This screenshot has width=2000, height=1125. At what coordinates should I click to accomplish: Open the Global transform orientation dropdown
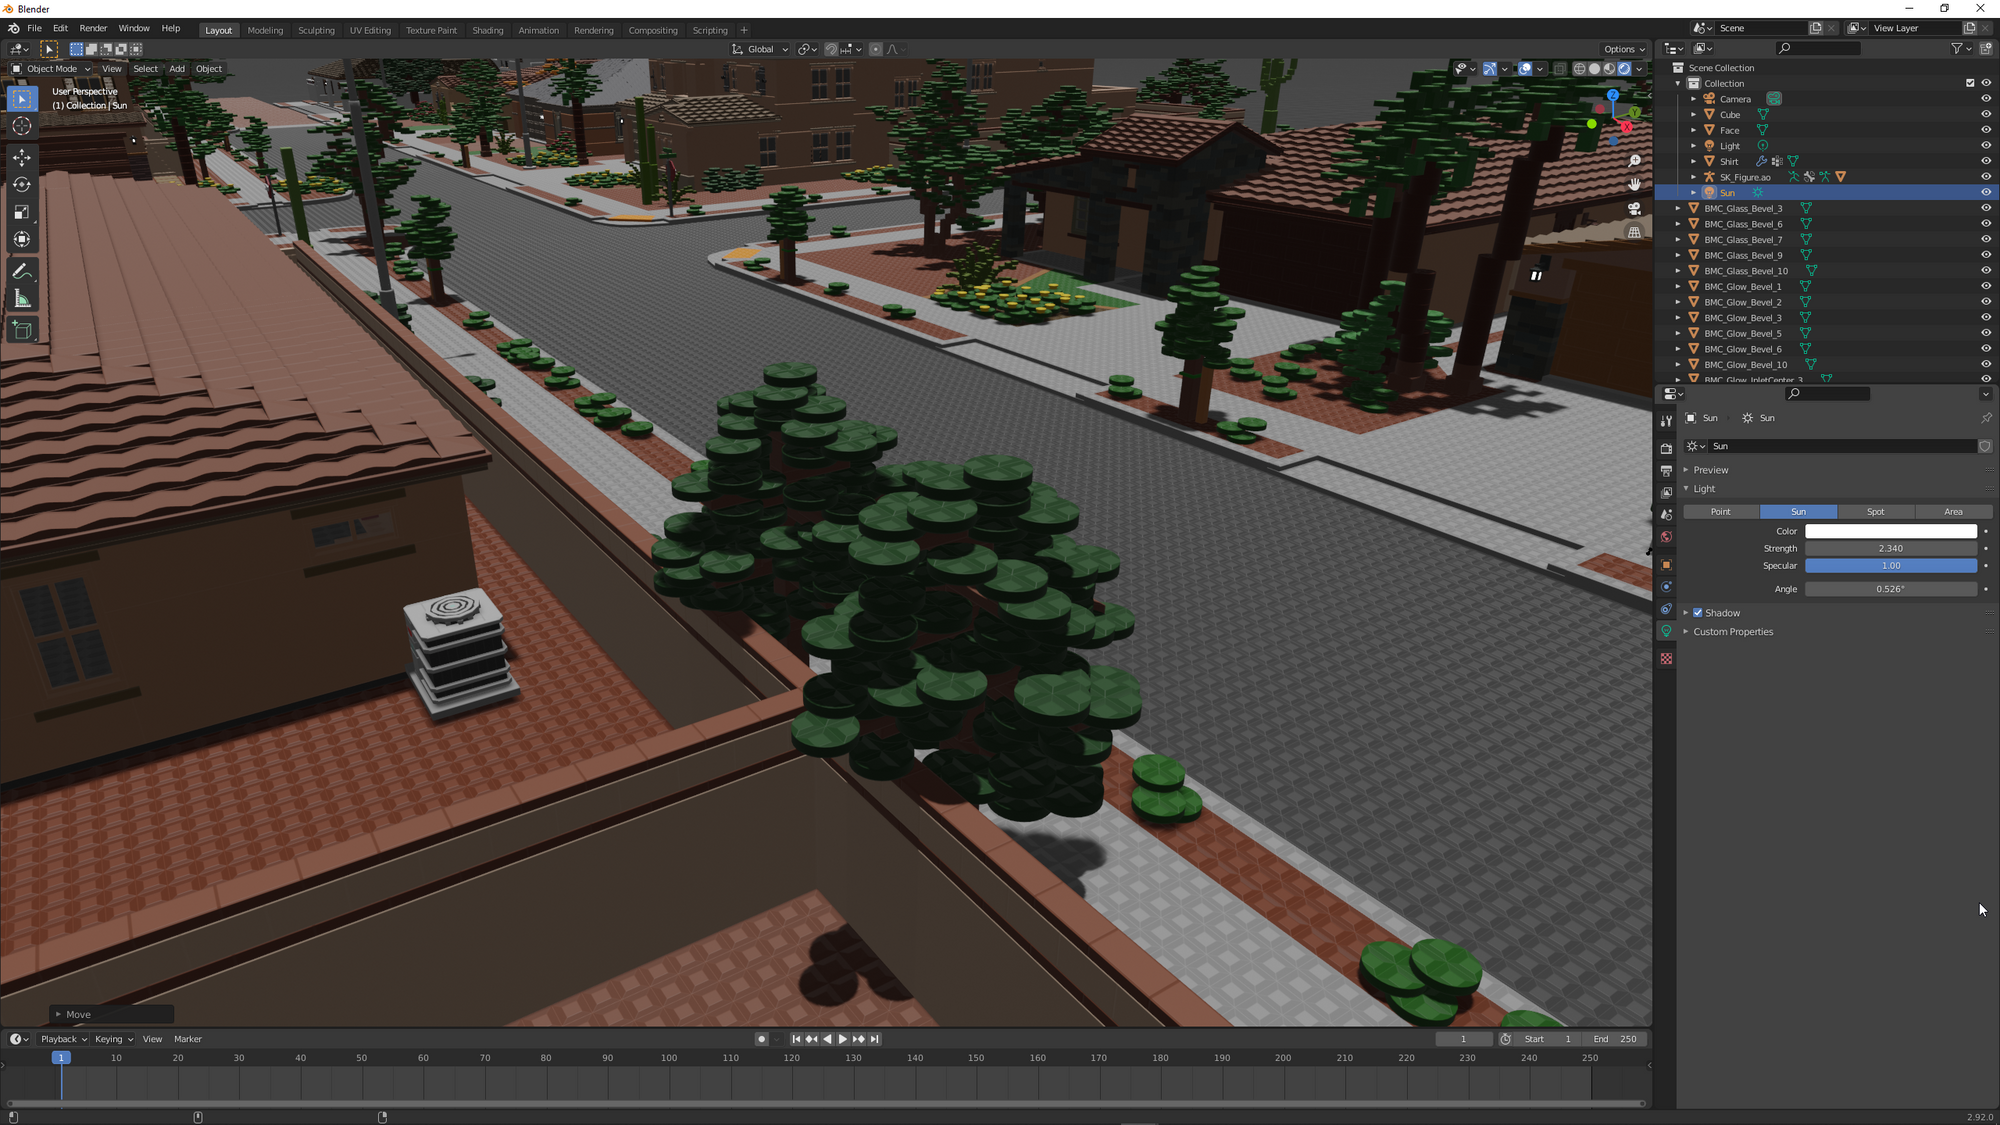[x=761, y=49]
